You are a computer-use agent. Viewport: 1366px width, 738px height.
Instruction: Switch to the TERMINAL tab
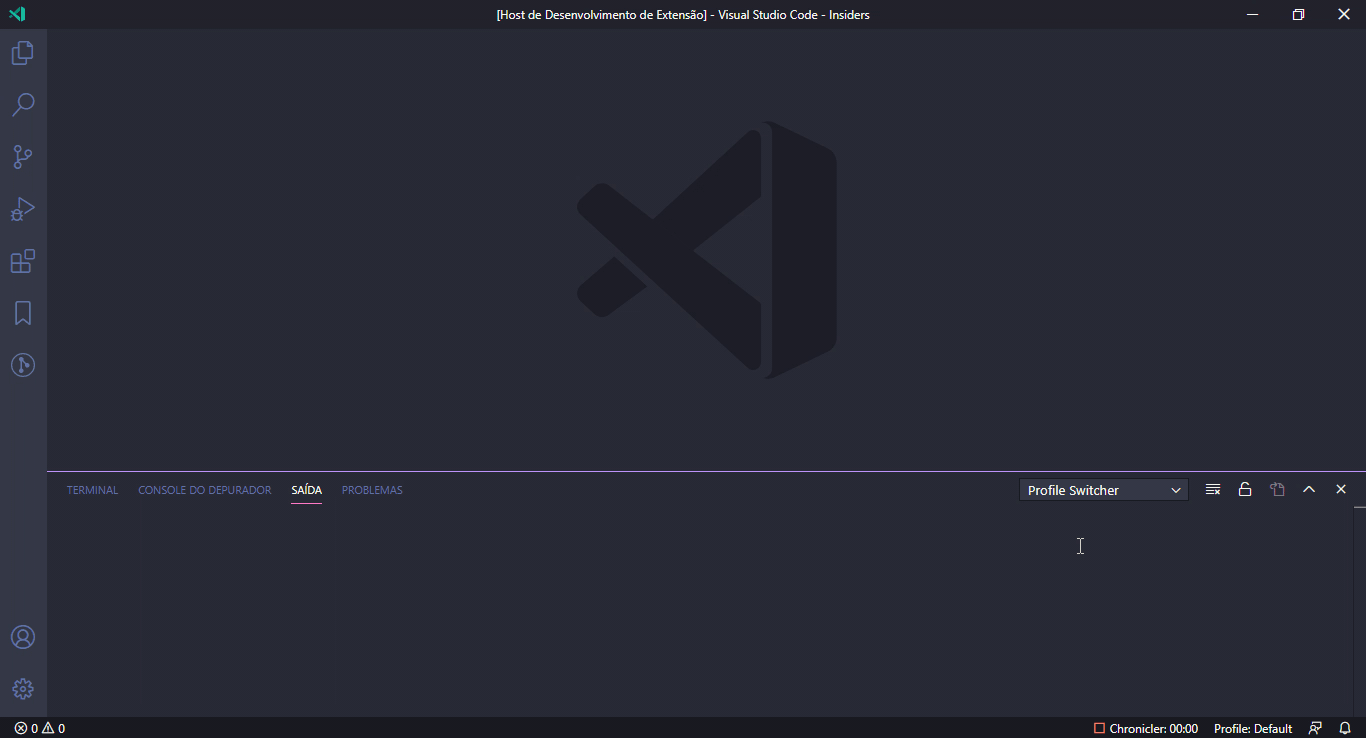point(91,489)
